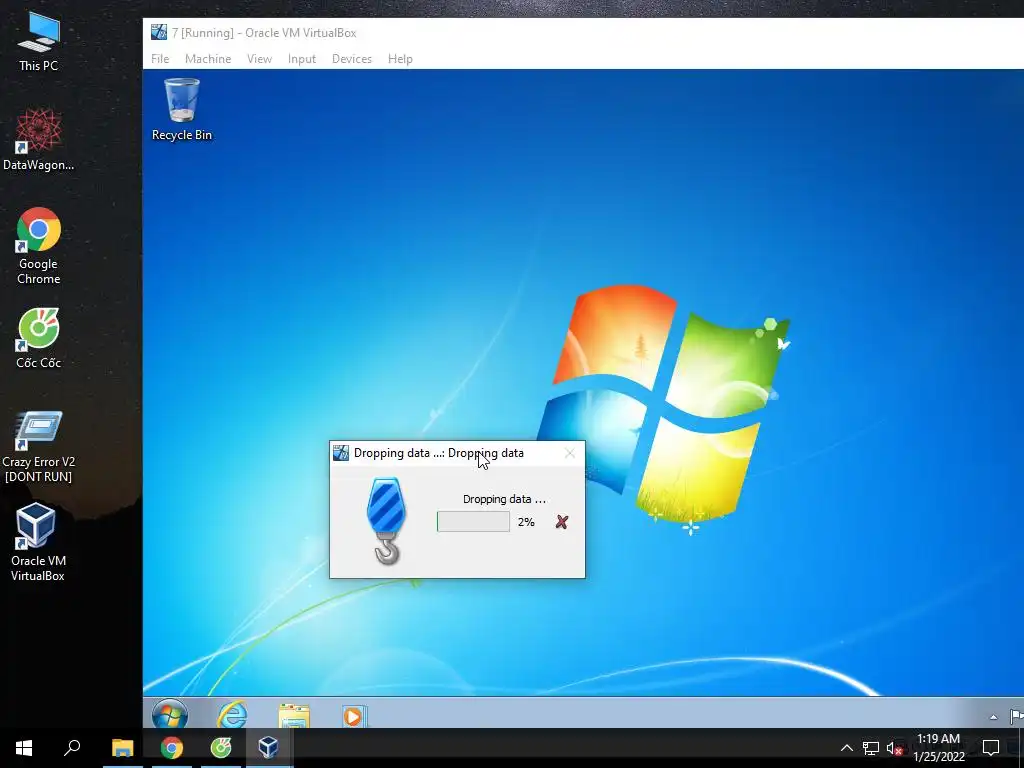Open the DataWagon shortcut icon

[39, 140]
